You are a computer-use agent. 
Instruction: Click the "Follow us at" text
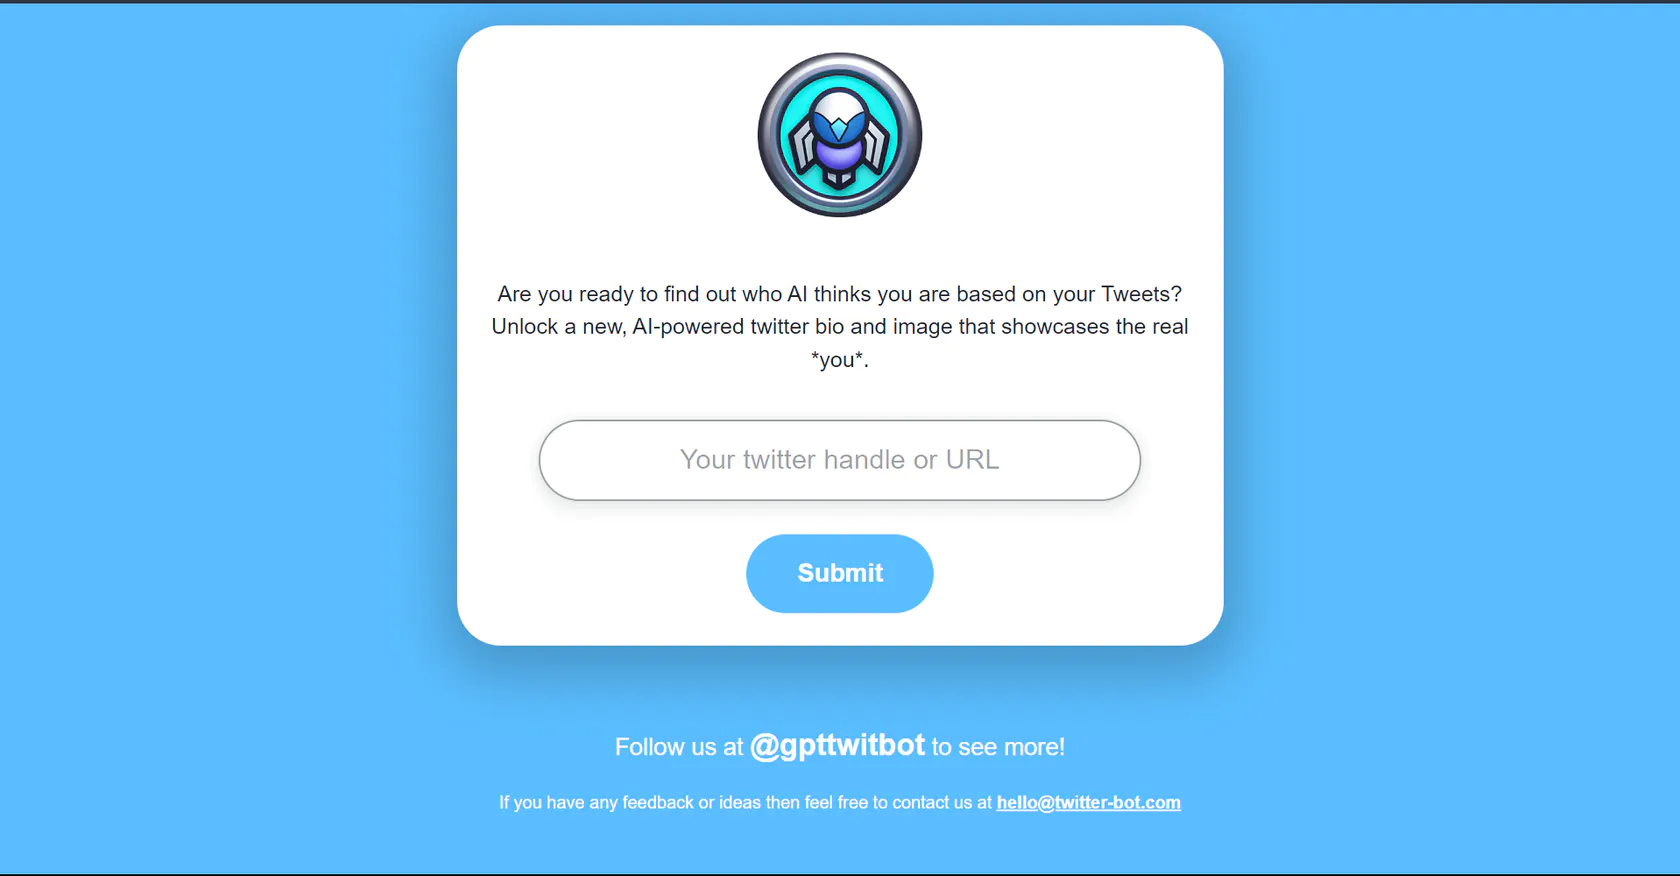679,747
